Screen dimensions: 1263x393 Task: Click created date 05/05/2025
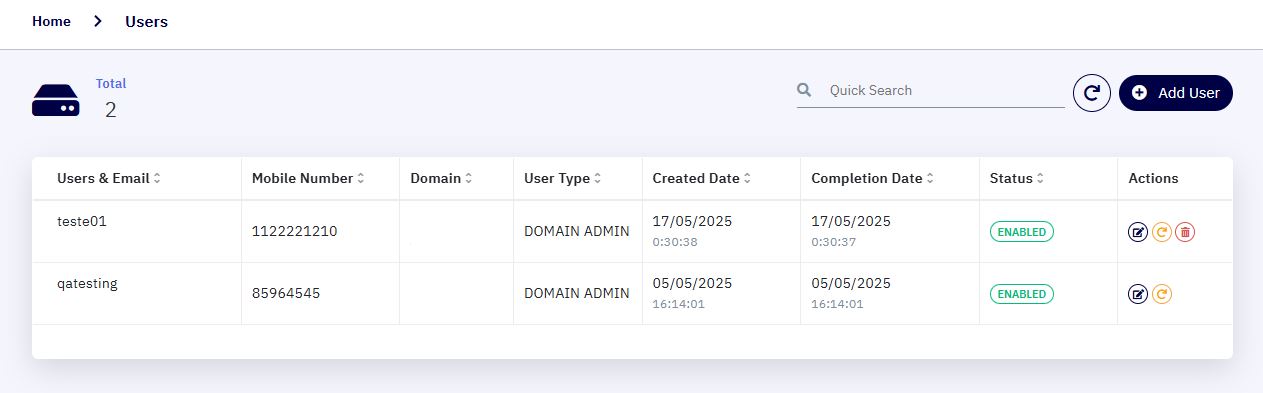click(692, 283)
